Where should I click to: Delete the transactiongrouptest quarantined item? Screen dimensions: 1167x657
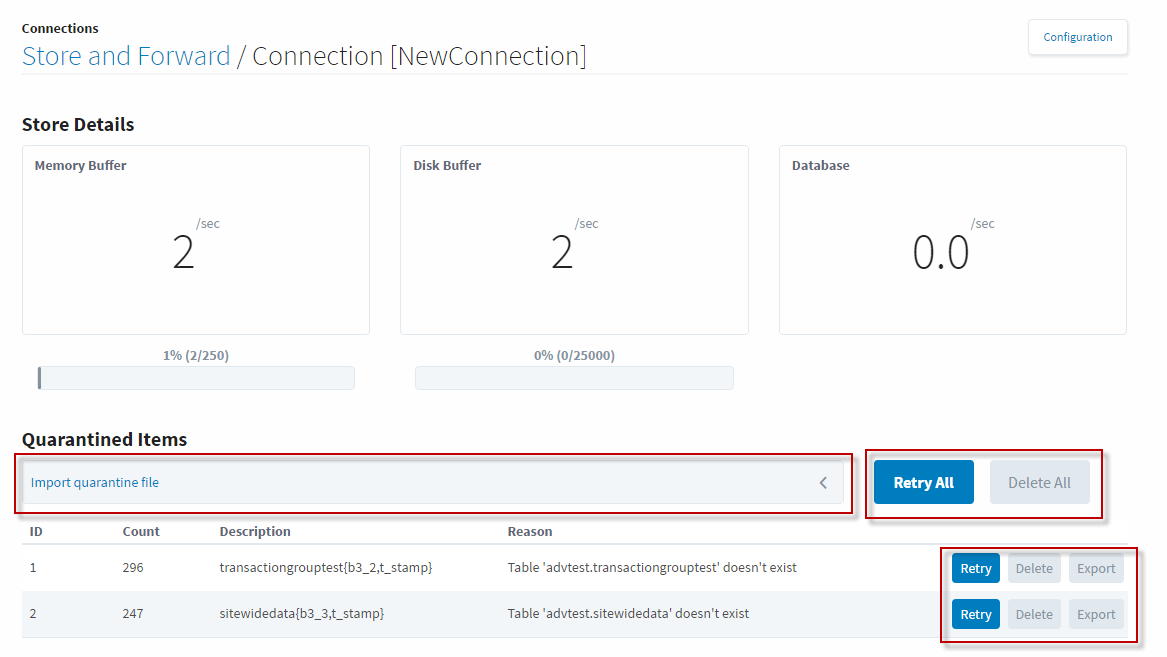[x=1034, y=568]
